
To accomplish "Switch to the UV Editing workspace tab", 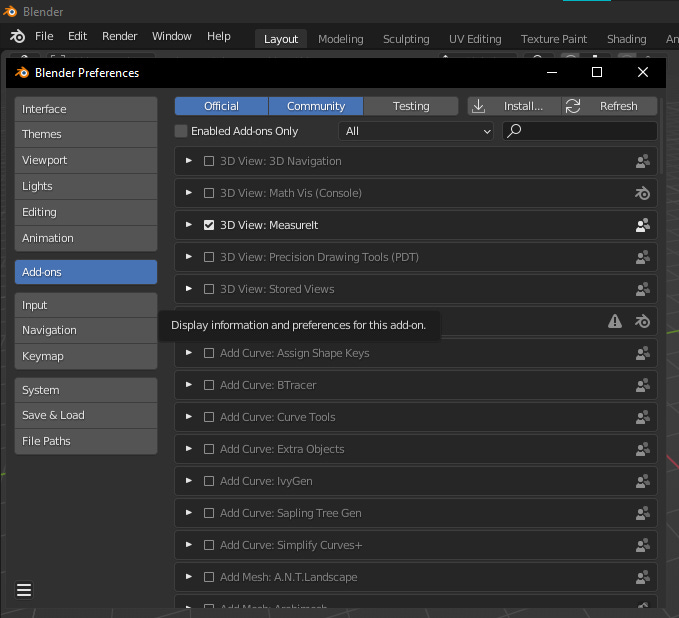I will [x=475, y=39].
